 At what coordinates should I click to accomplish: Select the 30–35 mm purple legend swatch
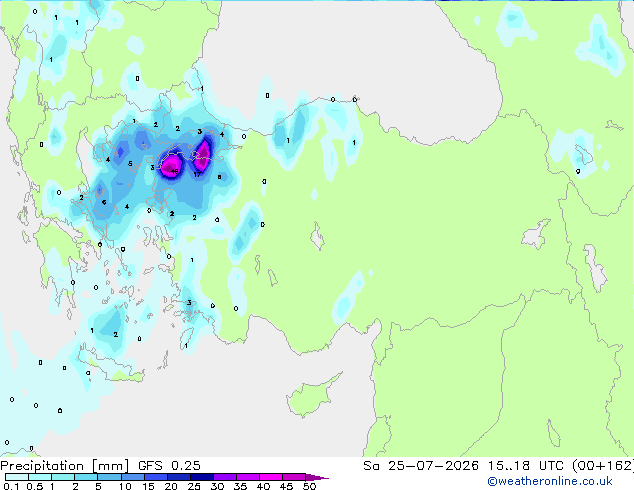(x=224, y=477)
